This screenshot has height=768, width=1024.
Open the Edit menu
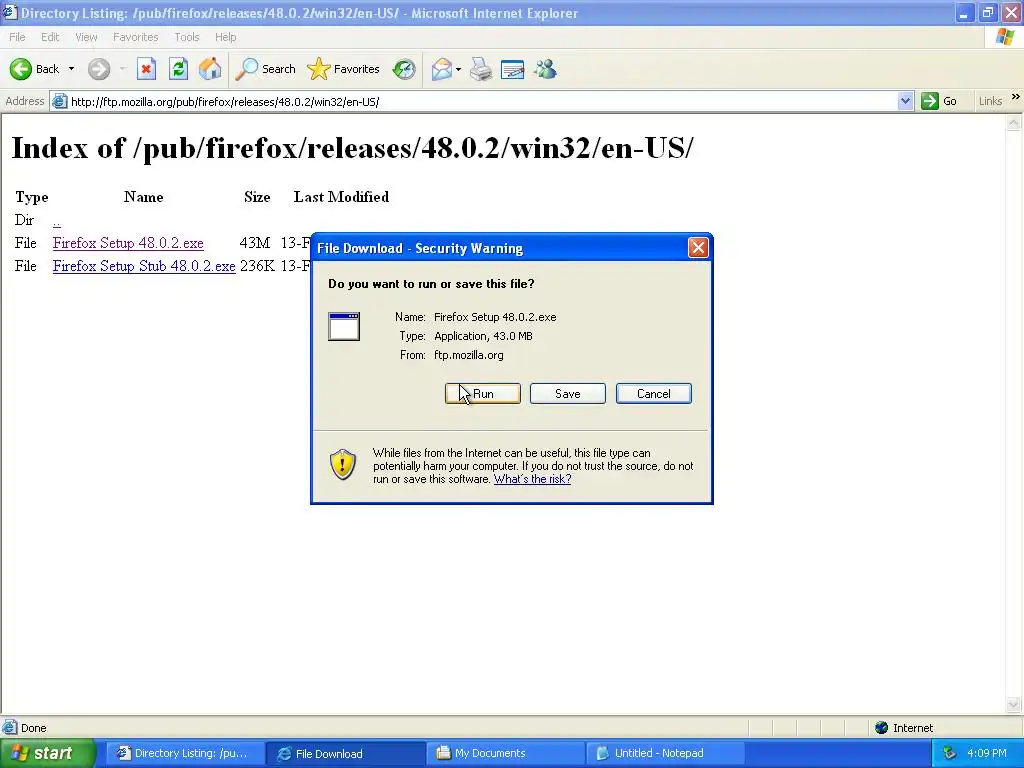[x=50, y=37]
